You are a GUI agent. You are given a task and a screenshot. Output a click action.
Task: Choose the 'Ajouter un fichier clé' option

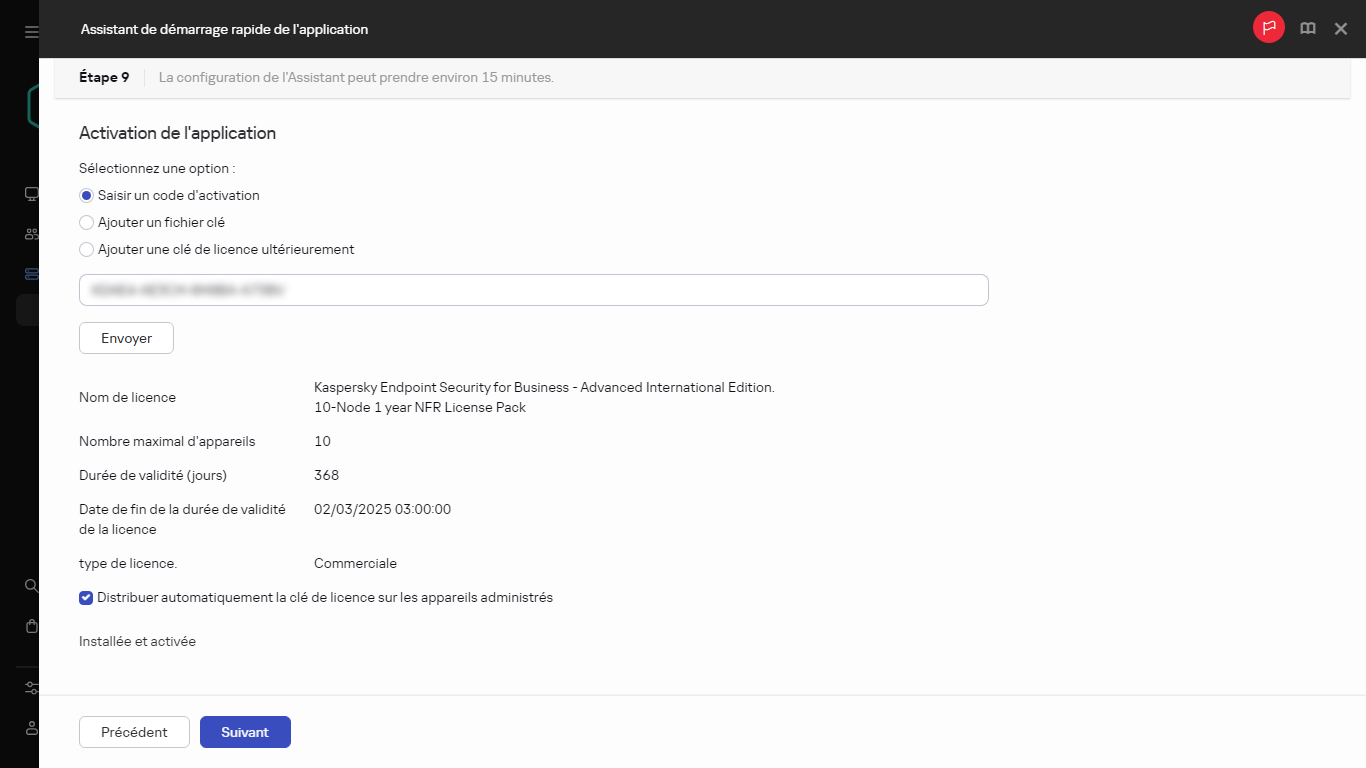click(x=86, y=222)
